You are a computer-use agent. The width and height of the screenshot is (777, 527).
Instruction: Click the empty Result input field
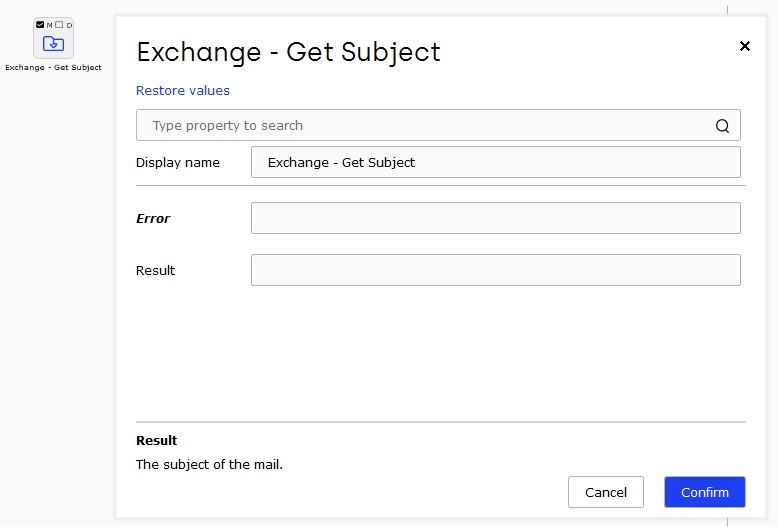coord(496,270)
